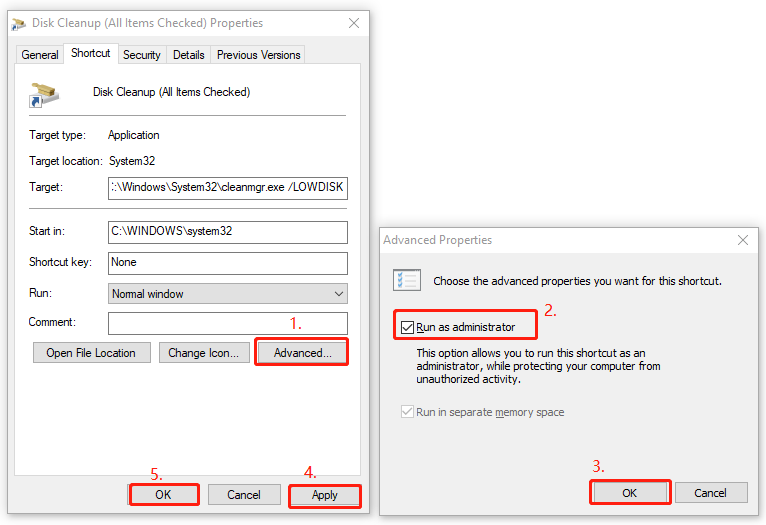The width and height of the screenshot is (766, 525).
Task: Apply changes with the Apply button
Action: 325,495
